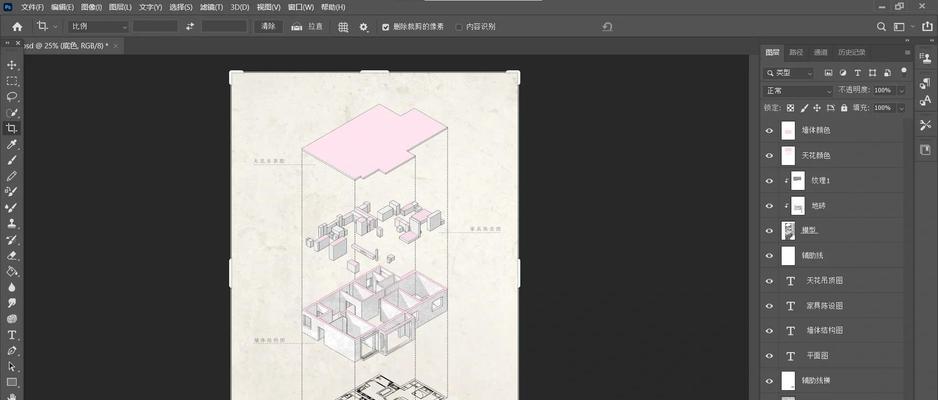Hide the 天花吊顶图 text layer
The image size is (938, 400).
tap(769, 280)
